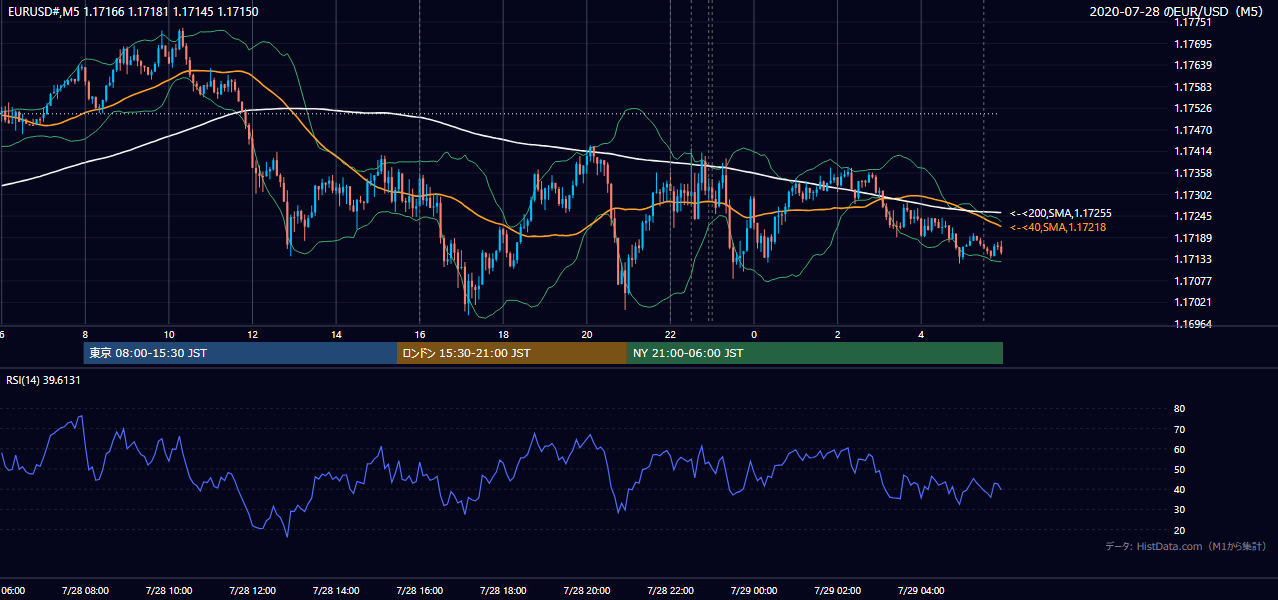Viewport: 1278px width, 600px height.
Task: Click the HistData.com data source credit
Action: pos(1186,546)
